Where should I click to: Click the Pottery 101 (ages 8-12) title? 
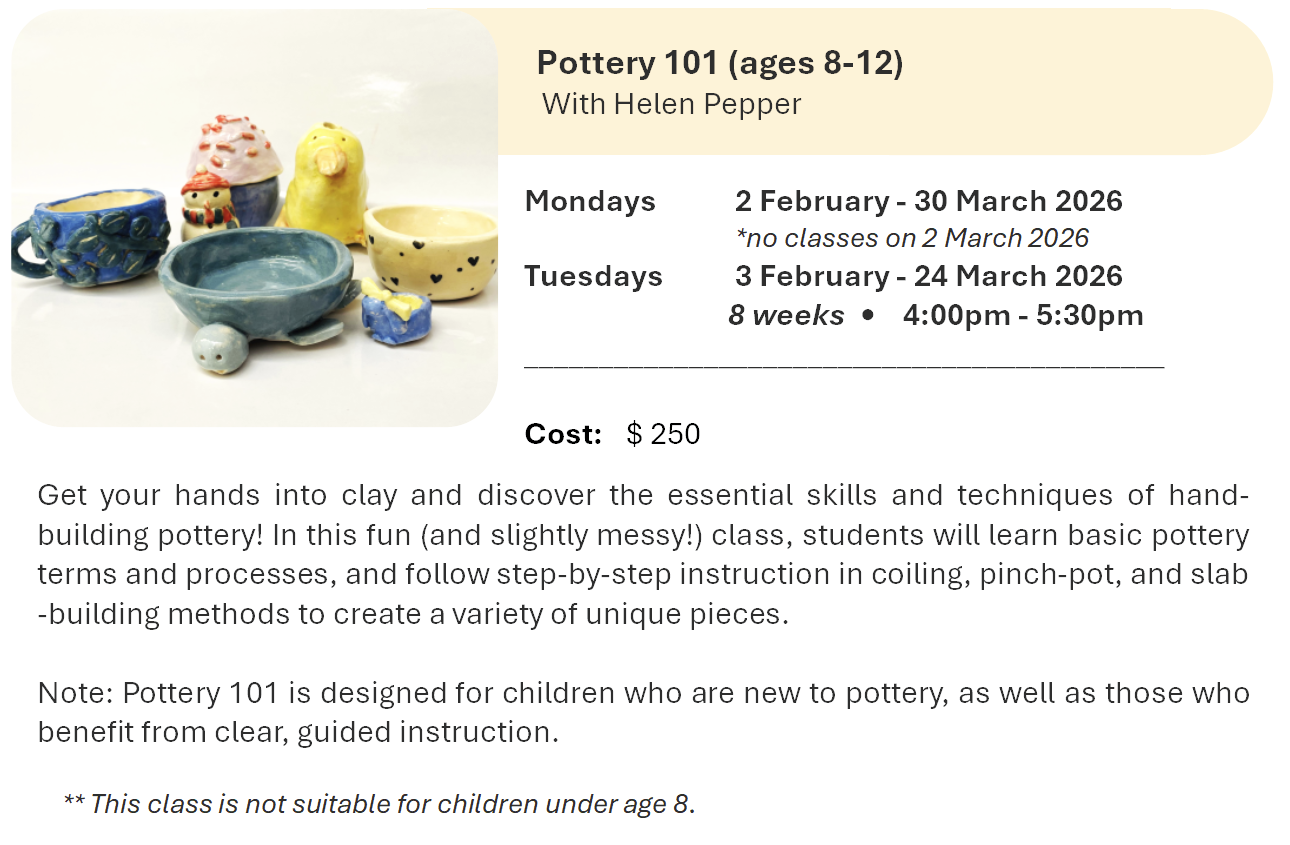pos(719,63)
